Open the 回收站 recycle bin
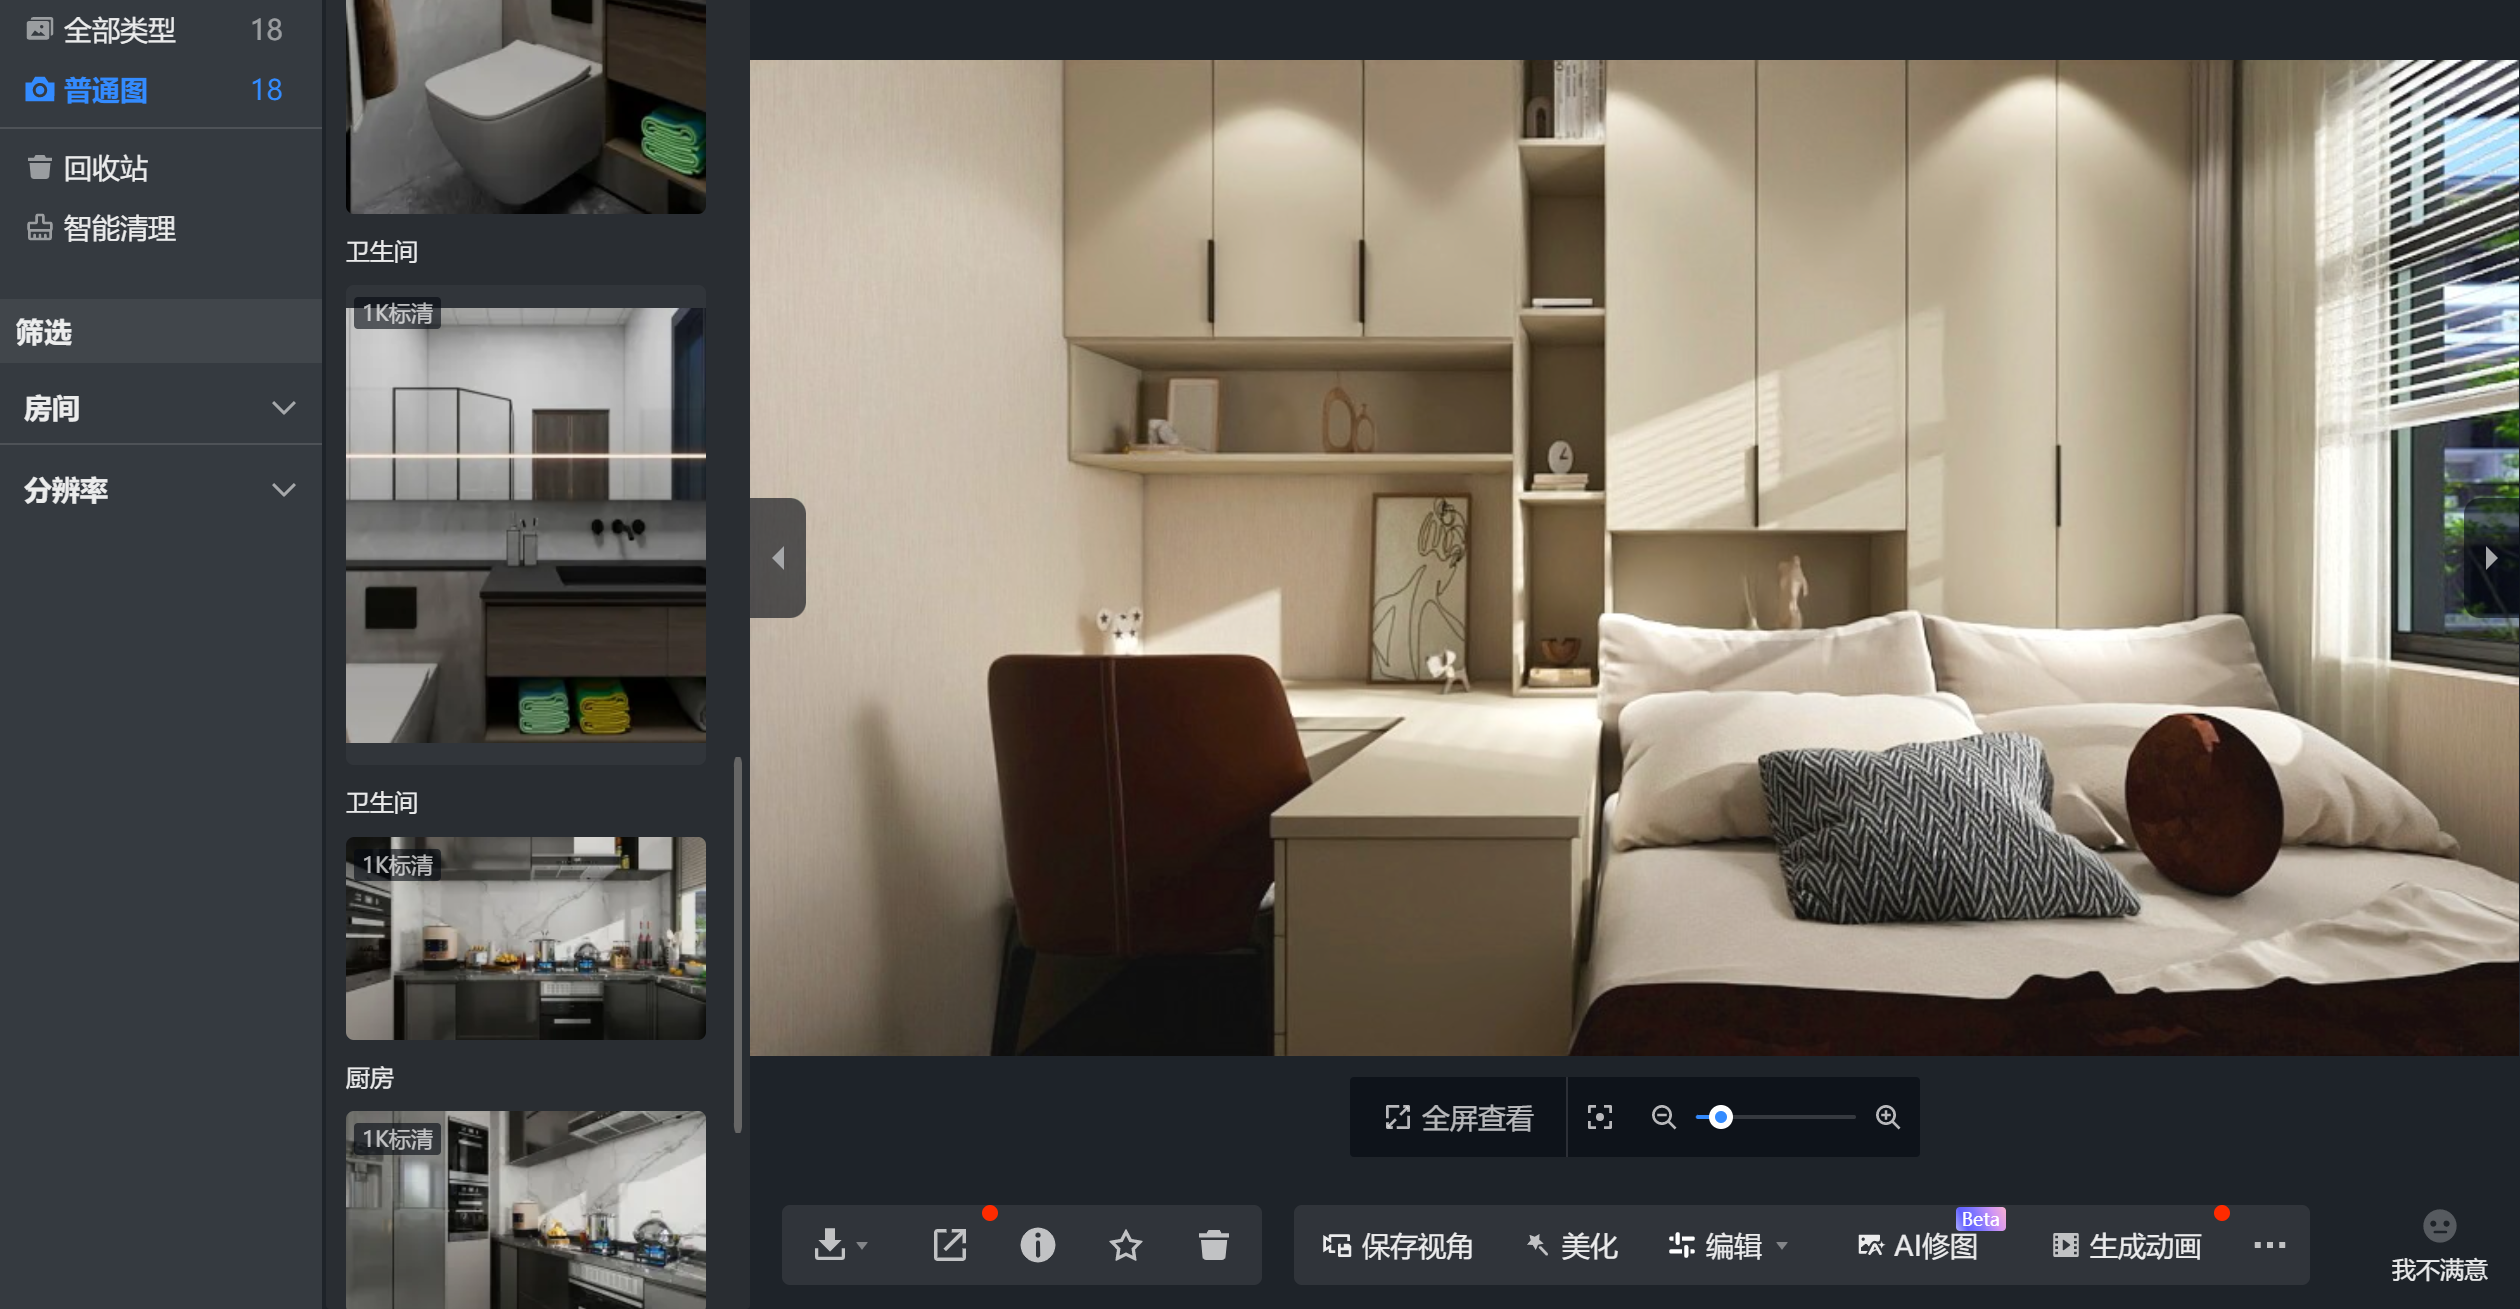The width and height of the screenshot is (2520, 1309). [105, 168]
